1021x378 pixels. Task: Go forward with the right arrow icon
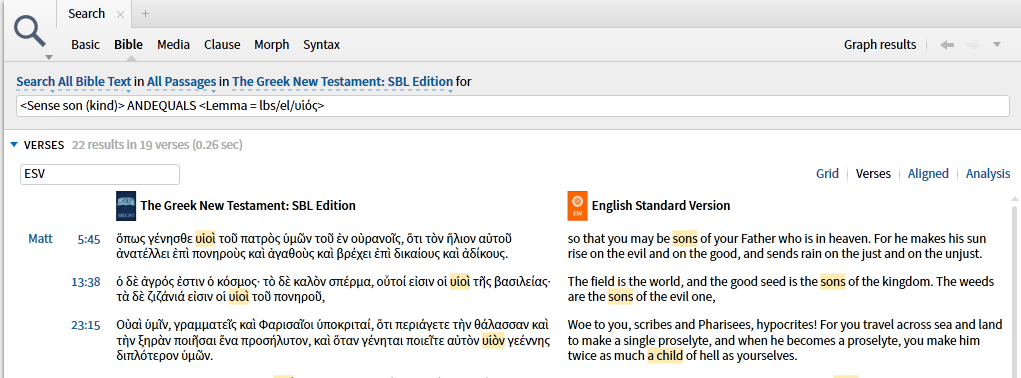[x=972, y=45]
